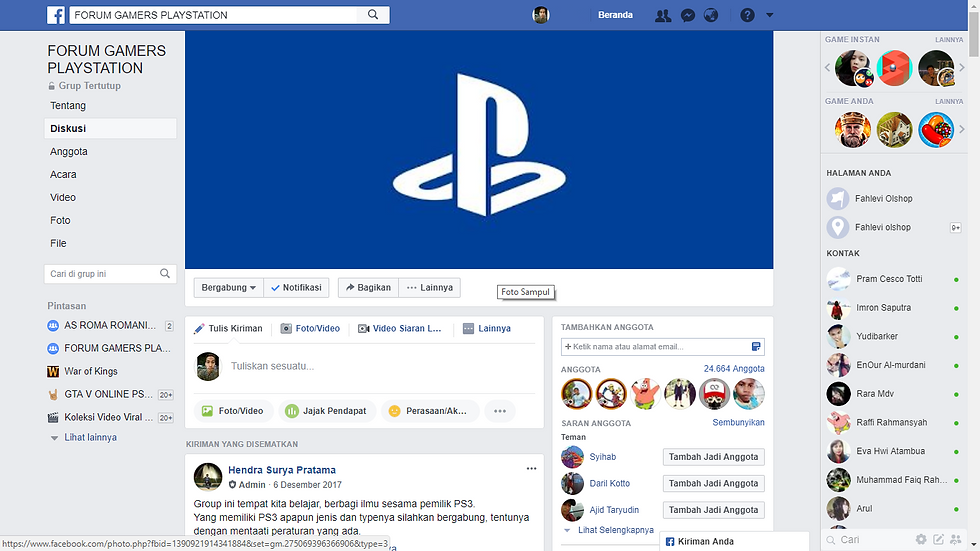Toggle the Notifikasi button
980x551 pixels.
tap(296, 287)
